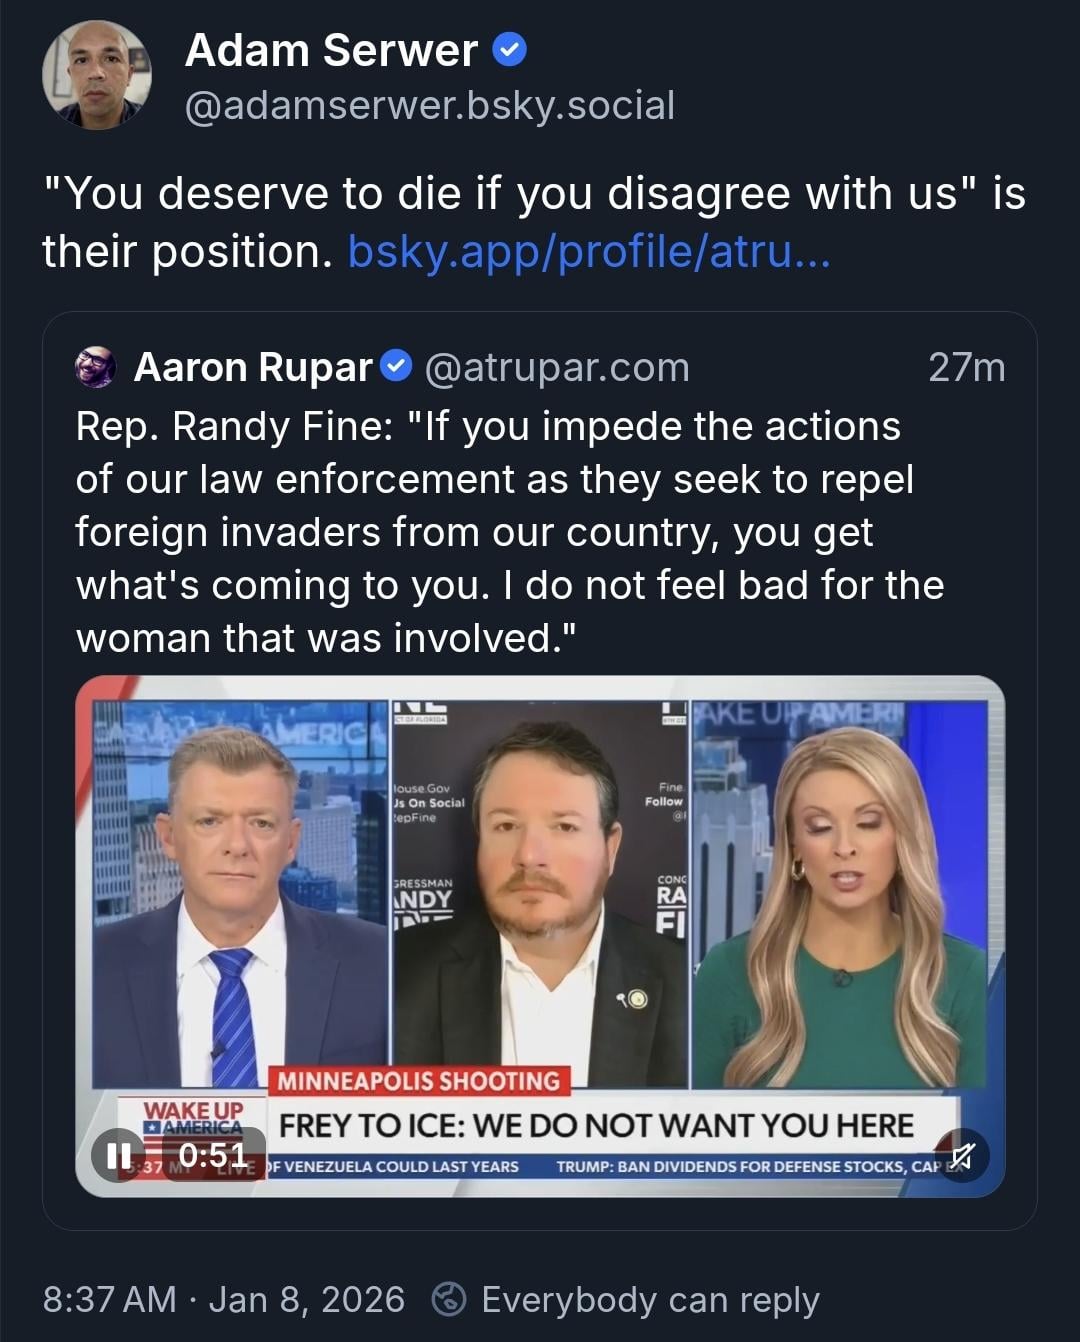The height and width of the screenshot is (1342, 1080).
Task: Click the globe reply-settings icon
Action: click(449, 1299)
